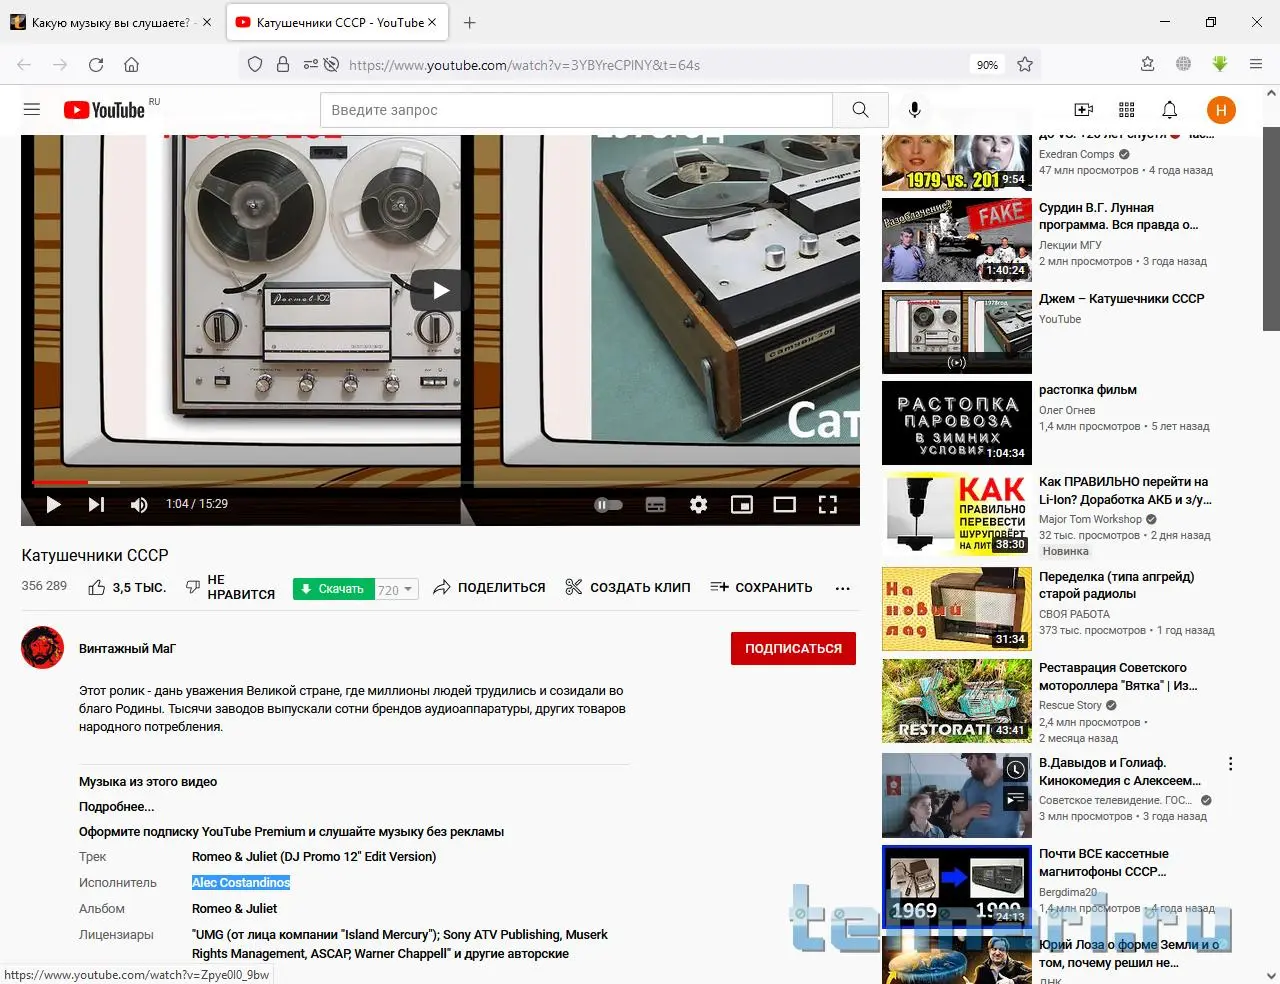Click the artist name Alec Costandinos
The width and height of the screenshot is (1280, 984).
(x=241, y=883)
